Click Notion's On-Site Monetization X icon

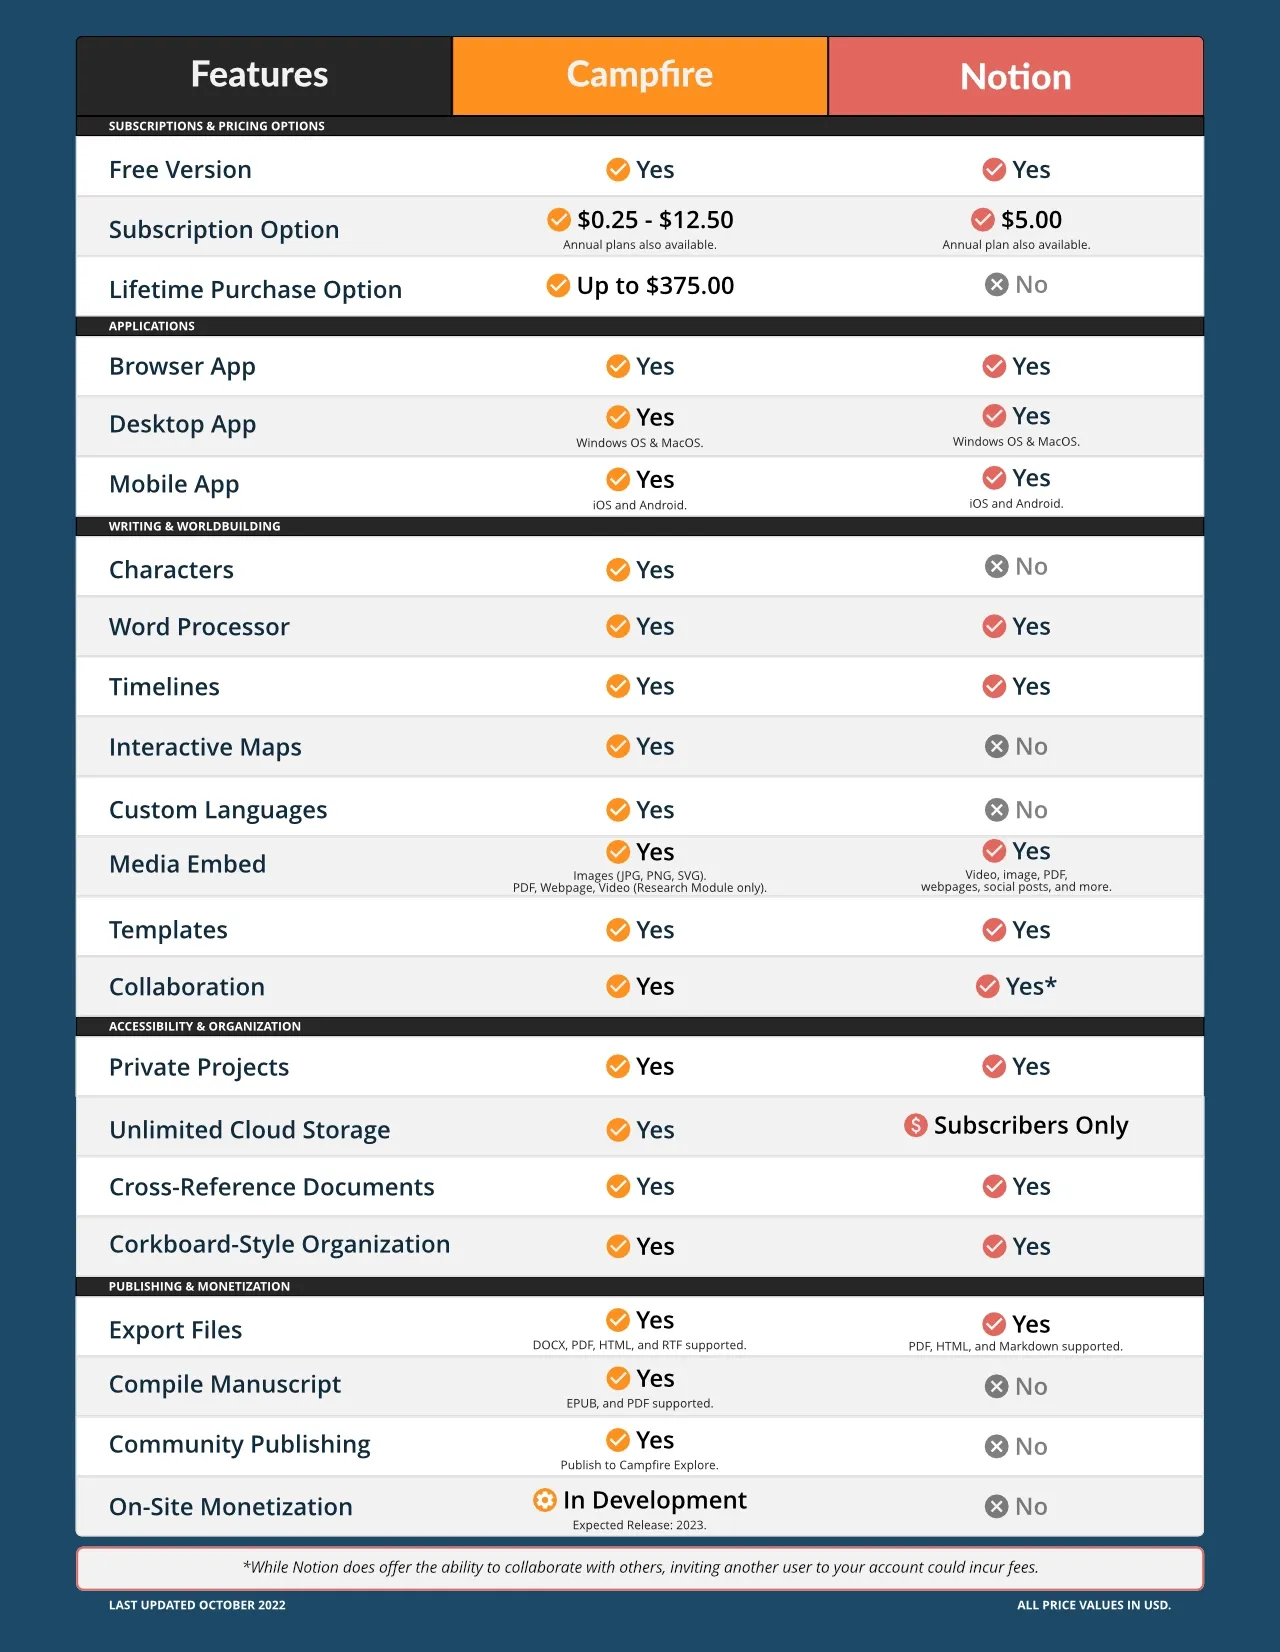[996, 1507]
